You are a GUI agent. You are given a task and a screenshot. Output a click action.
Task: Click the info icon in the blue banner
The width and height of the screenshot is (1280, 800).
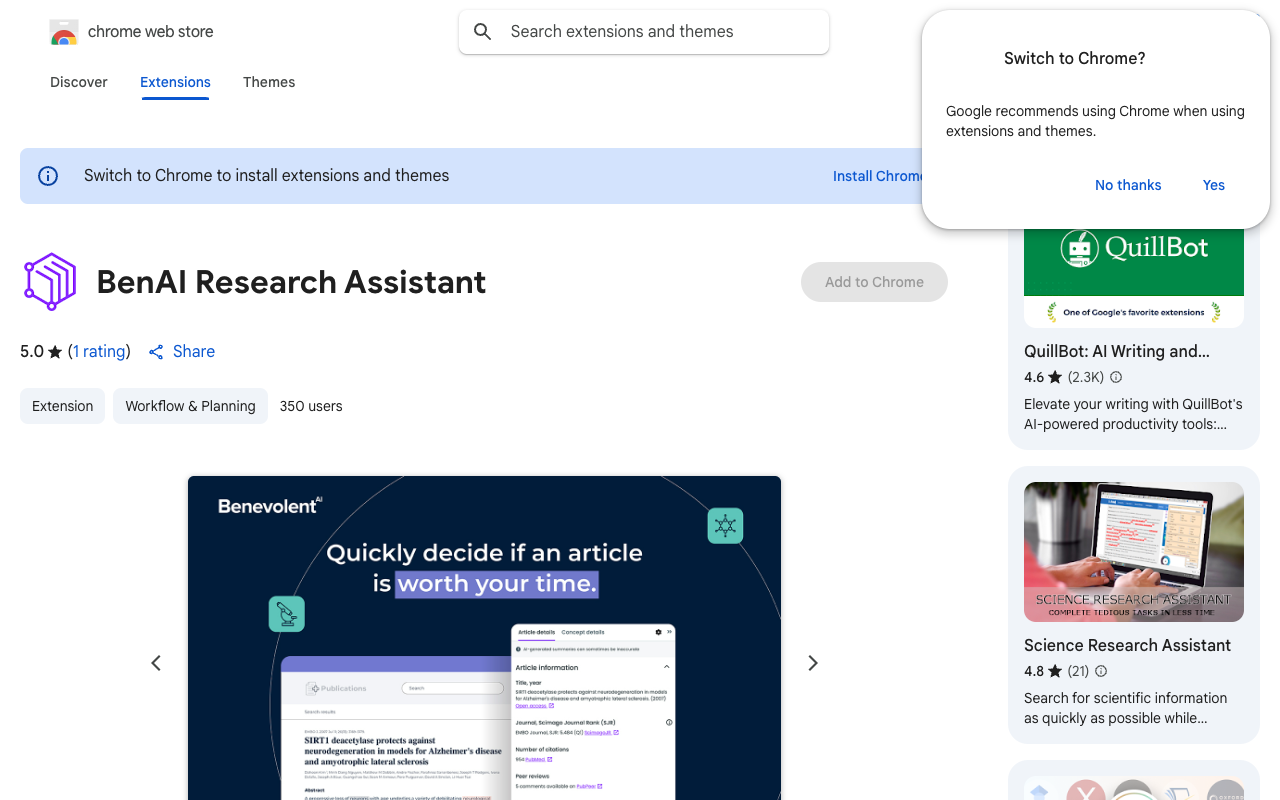[x=48, y=176]
